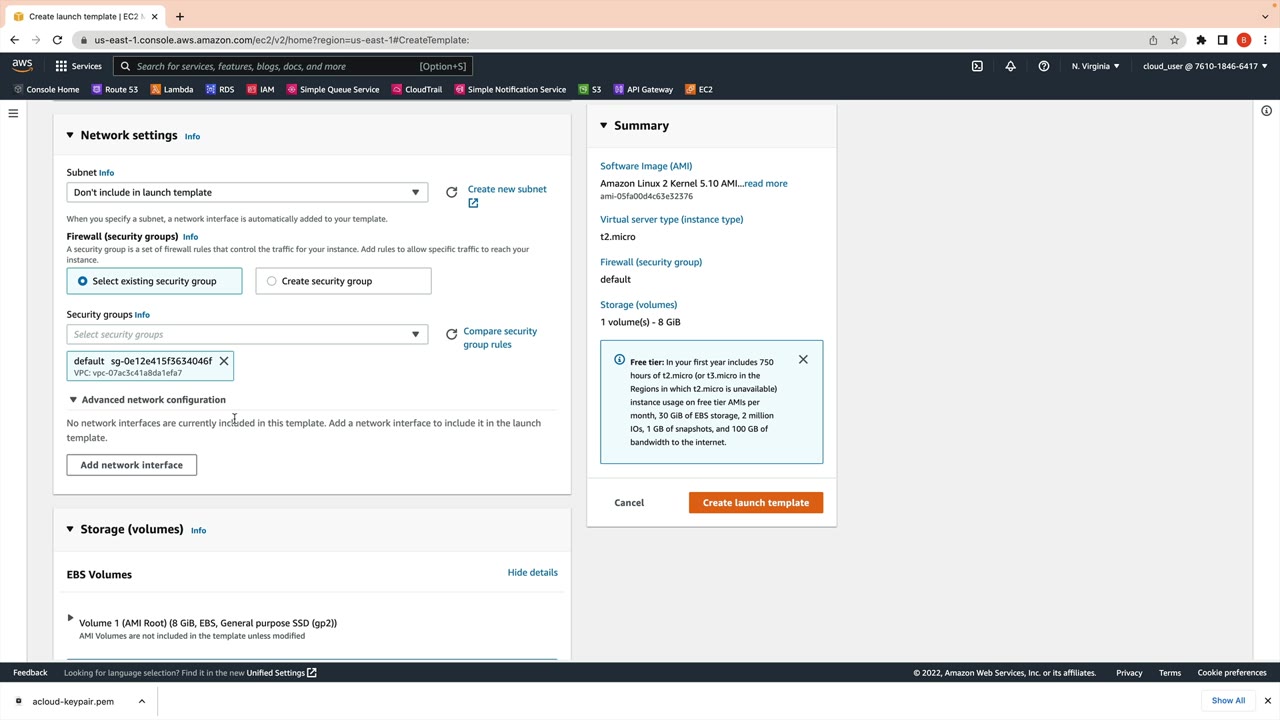The height and width of the screenshot is (720, 1280).
Task: Open the Firewall (security groups) Info link
Action: click(190, 237)
